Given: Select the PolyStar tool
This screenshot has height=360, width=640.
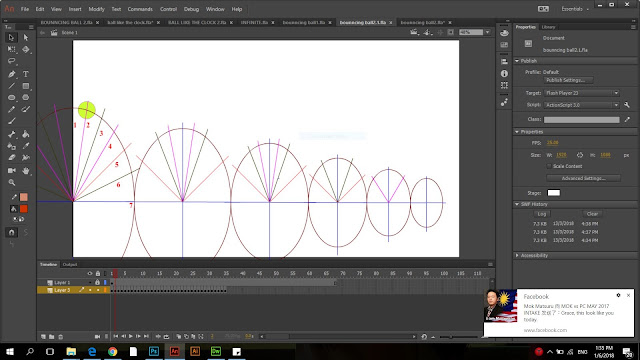Looking at the screenshot, I should [26, 98].
